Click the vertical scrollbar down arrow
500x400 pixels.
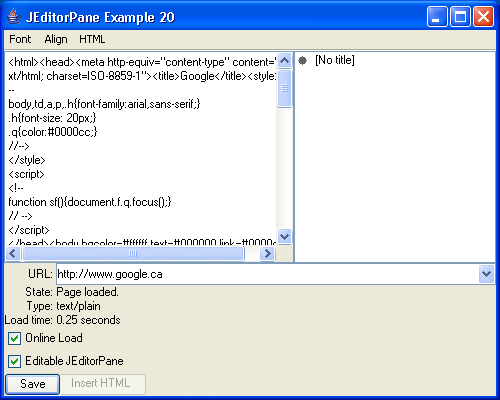click(284, 237)
